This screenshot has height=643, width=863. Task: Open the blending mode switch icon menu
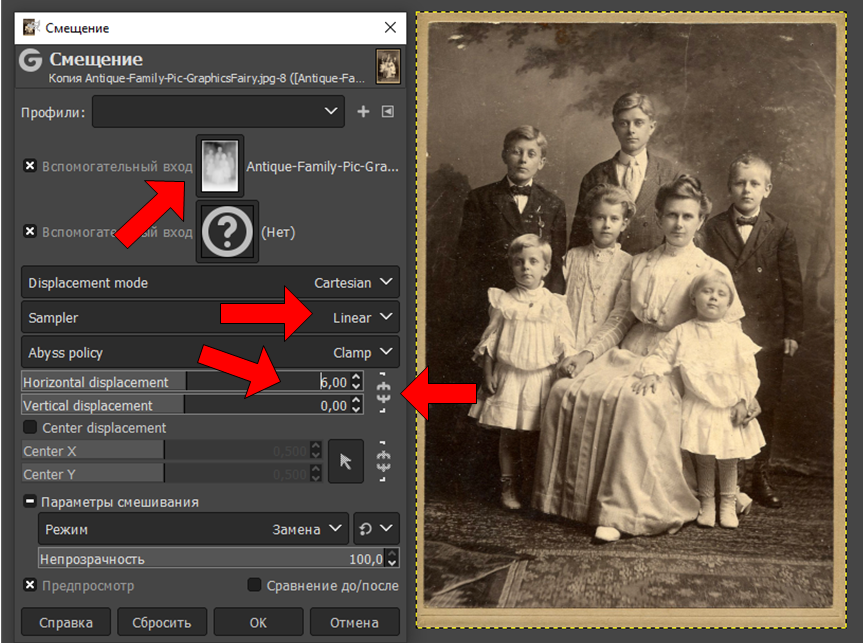[x=376, y=528]
